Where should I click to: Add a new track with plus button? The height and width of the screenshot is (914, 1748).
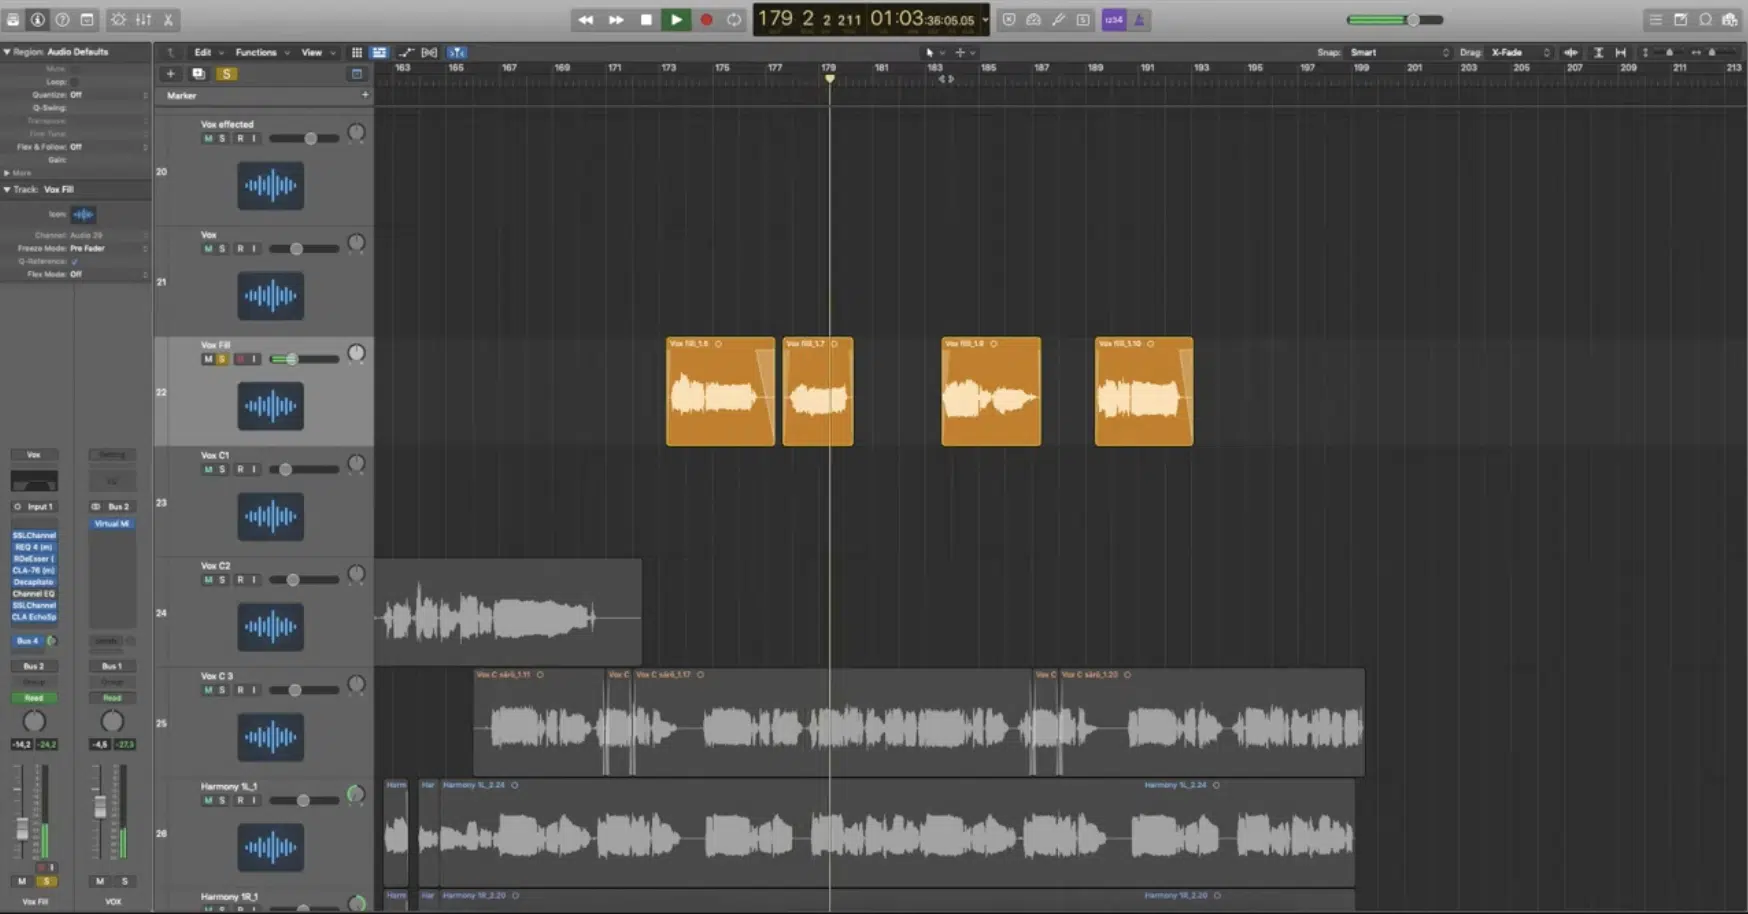point(170,73)
